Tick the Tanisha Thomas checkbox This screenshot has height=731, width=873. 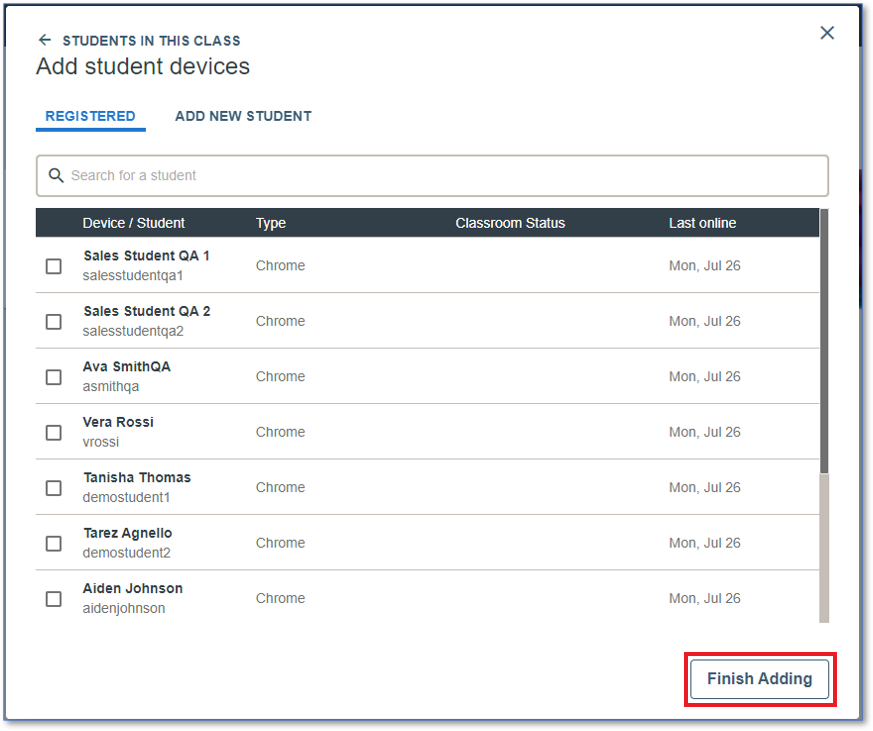click(53, 488)
